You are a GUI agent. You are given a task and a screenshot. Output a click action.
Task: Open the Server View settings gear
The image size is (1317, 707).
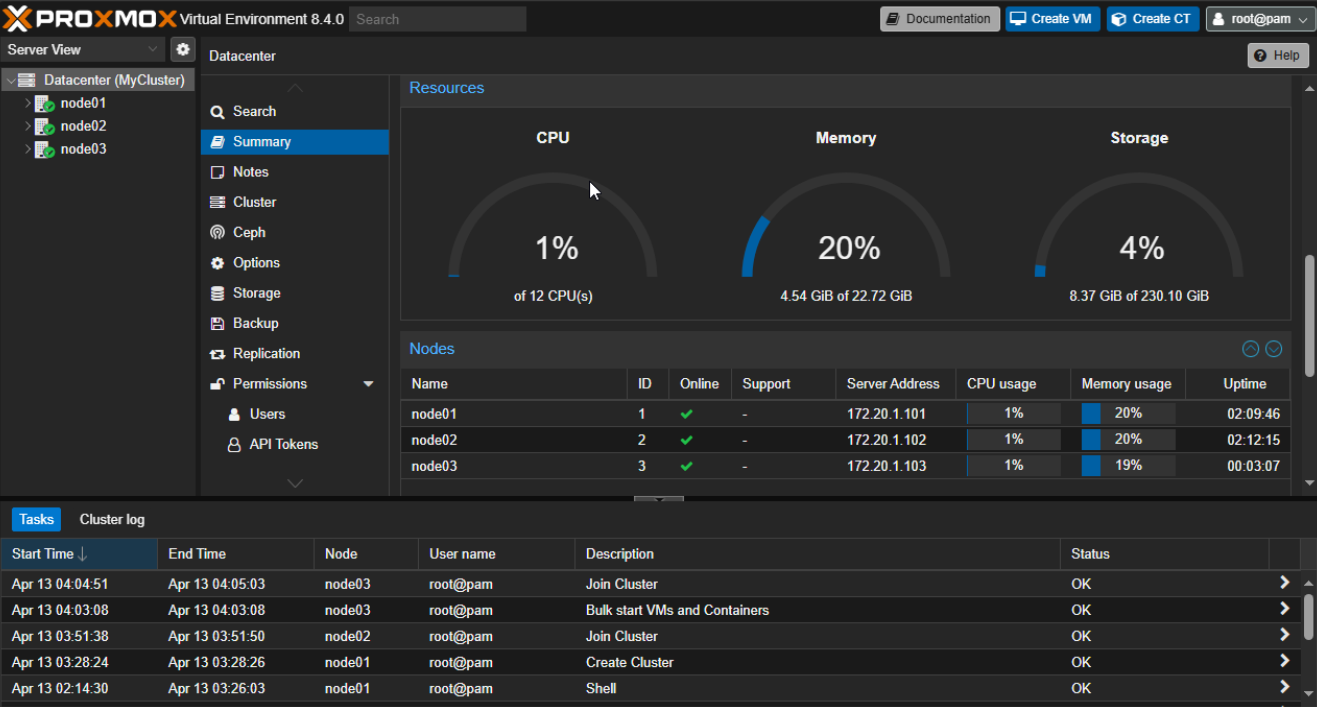182,49
